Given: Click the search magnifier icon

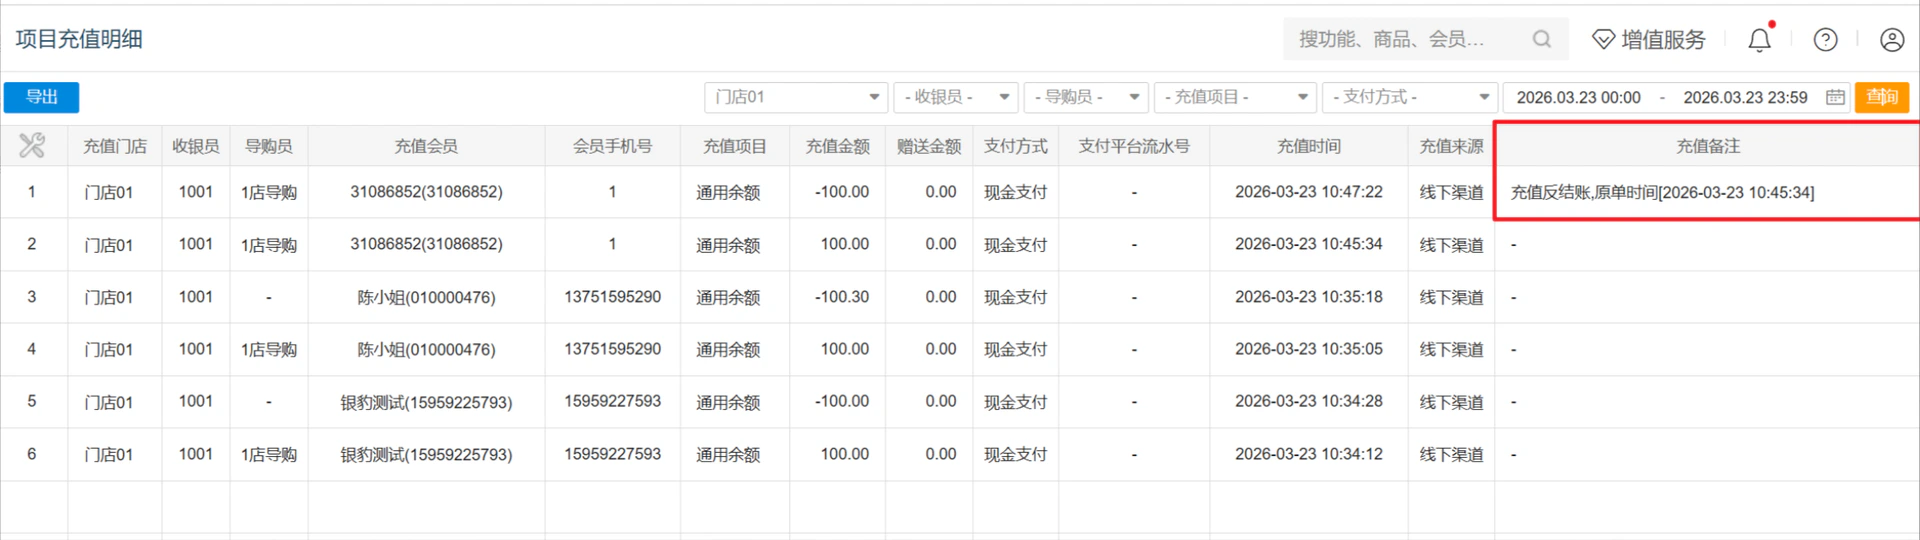Looking at the screenshot, I should 1541,39.
